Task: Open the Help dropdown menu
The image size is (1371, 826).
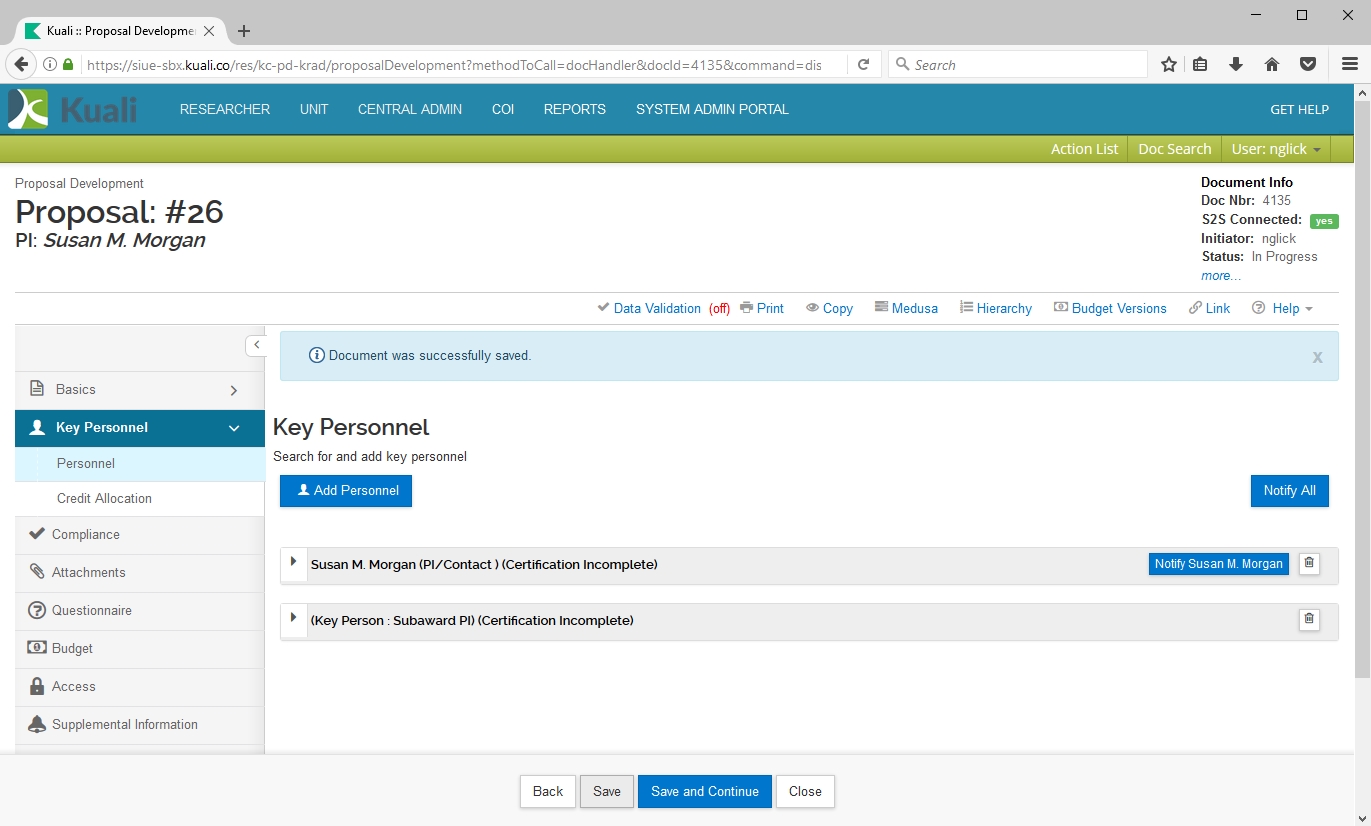Action: 1283,308
